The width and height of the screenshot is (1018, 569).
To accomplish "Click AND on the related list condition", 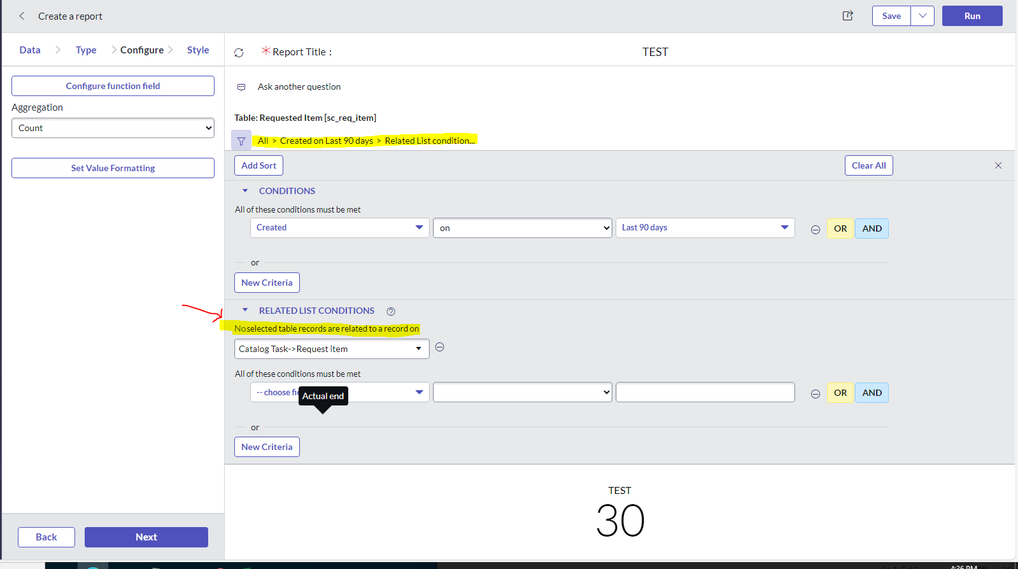I will [872, 393].
